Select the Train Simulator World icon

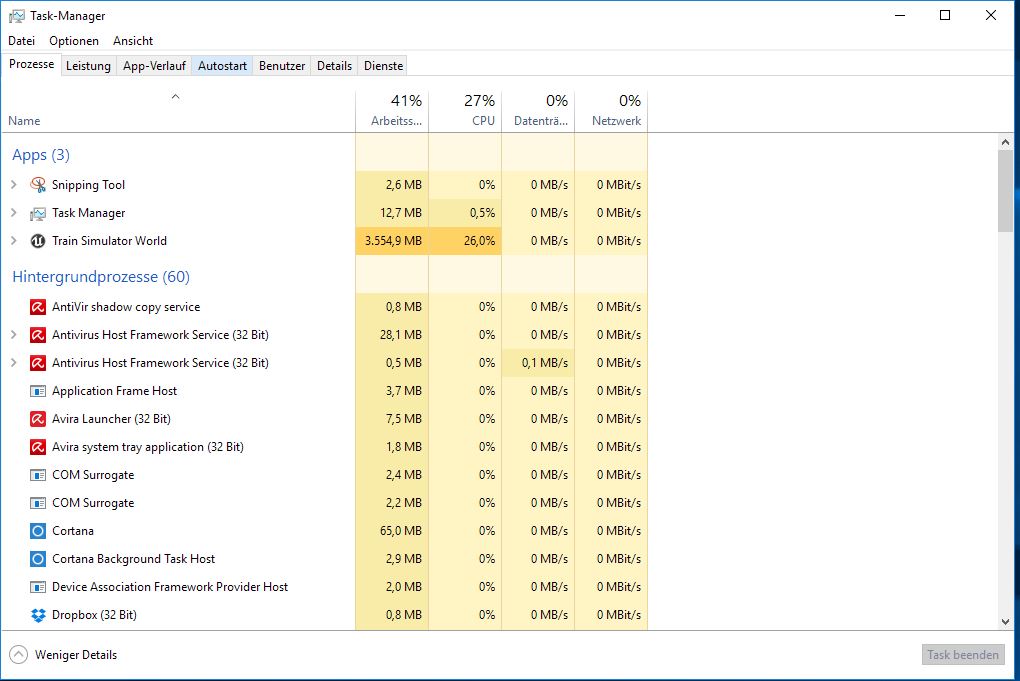pos(38,241)
